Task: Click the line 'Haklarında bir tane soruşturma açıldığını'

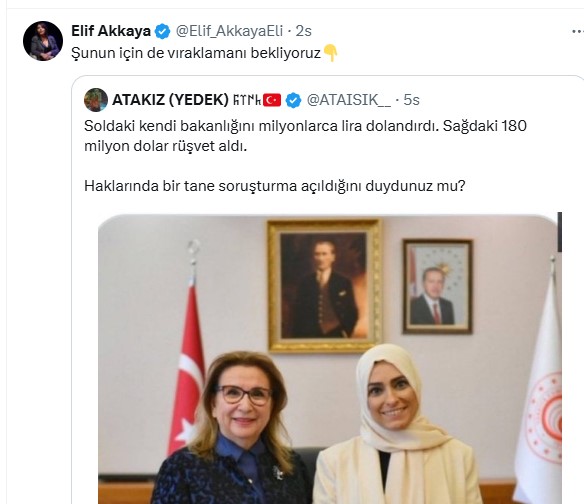Action: point(224,186)
